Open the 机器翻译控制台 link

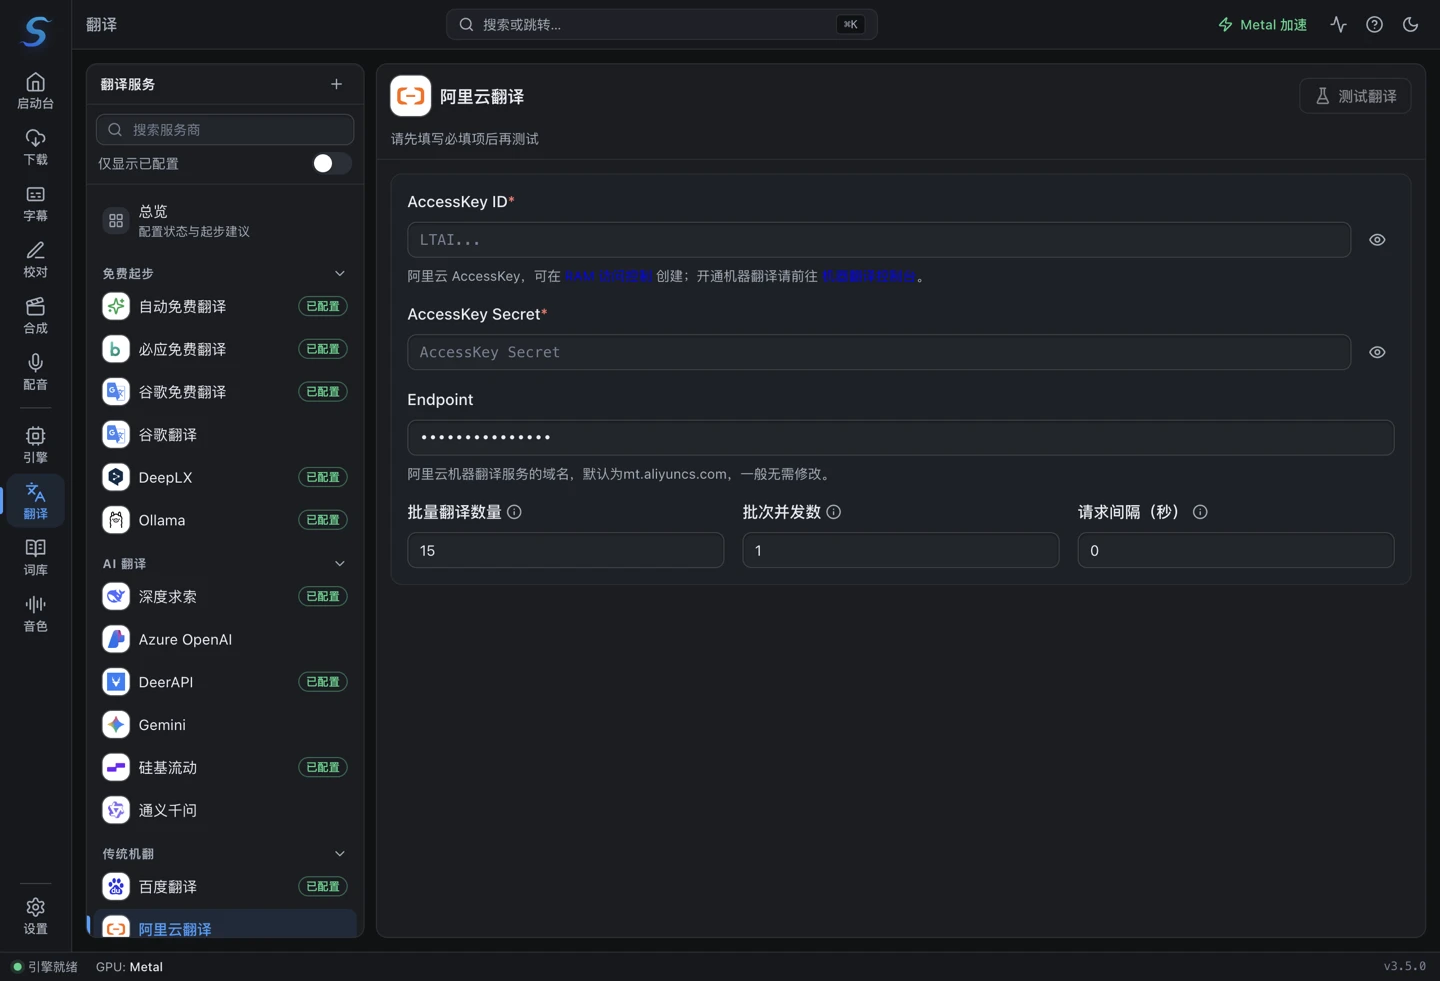click(x=868, y=276)
